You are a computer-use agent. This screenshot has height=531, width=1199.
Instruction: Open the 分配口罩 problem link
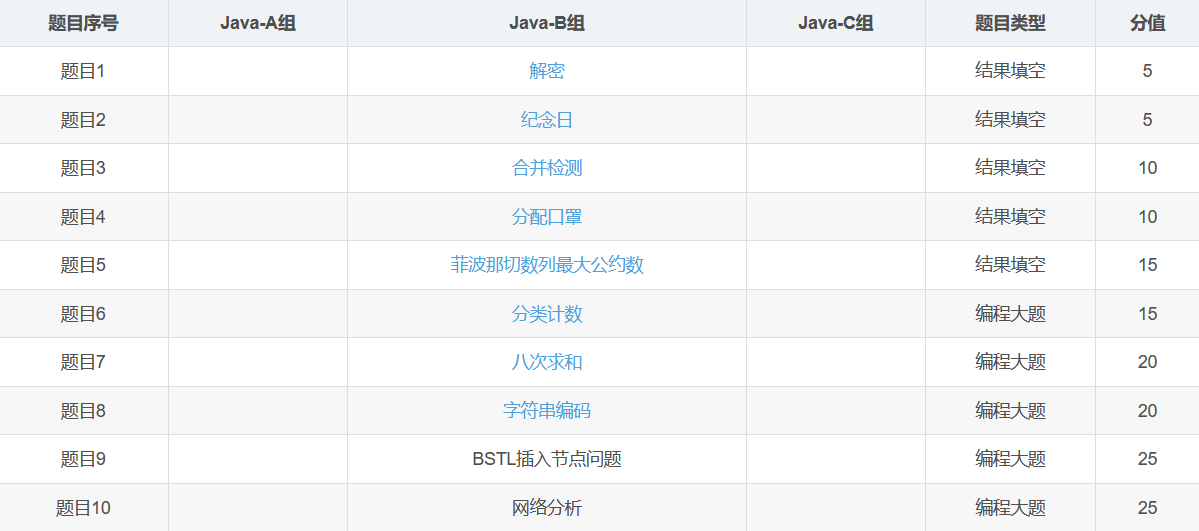[547, 217]
